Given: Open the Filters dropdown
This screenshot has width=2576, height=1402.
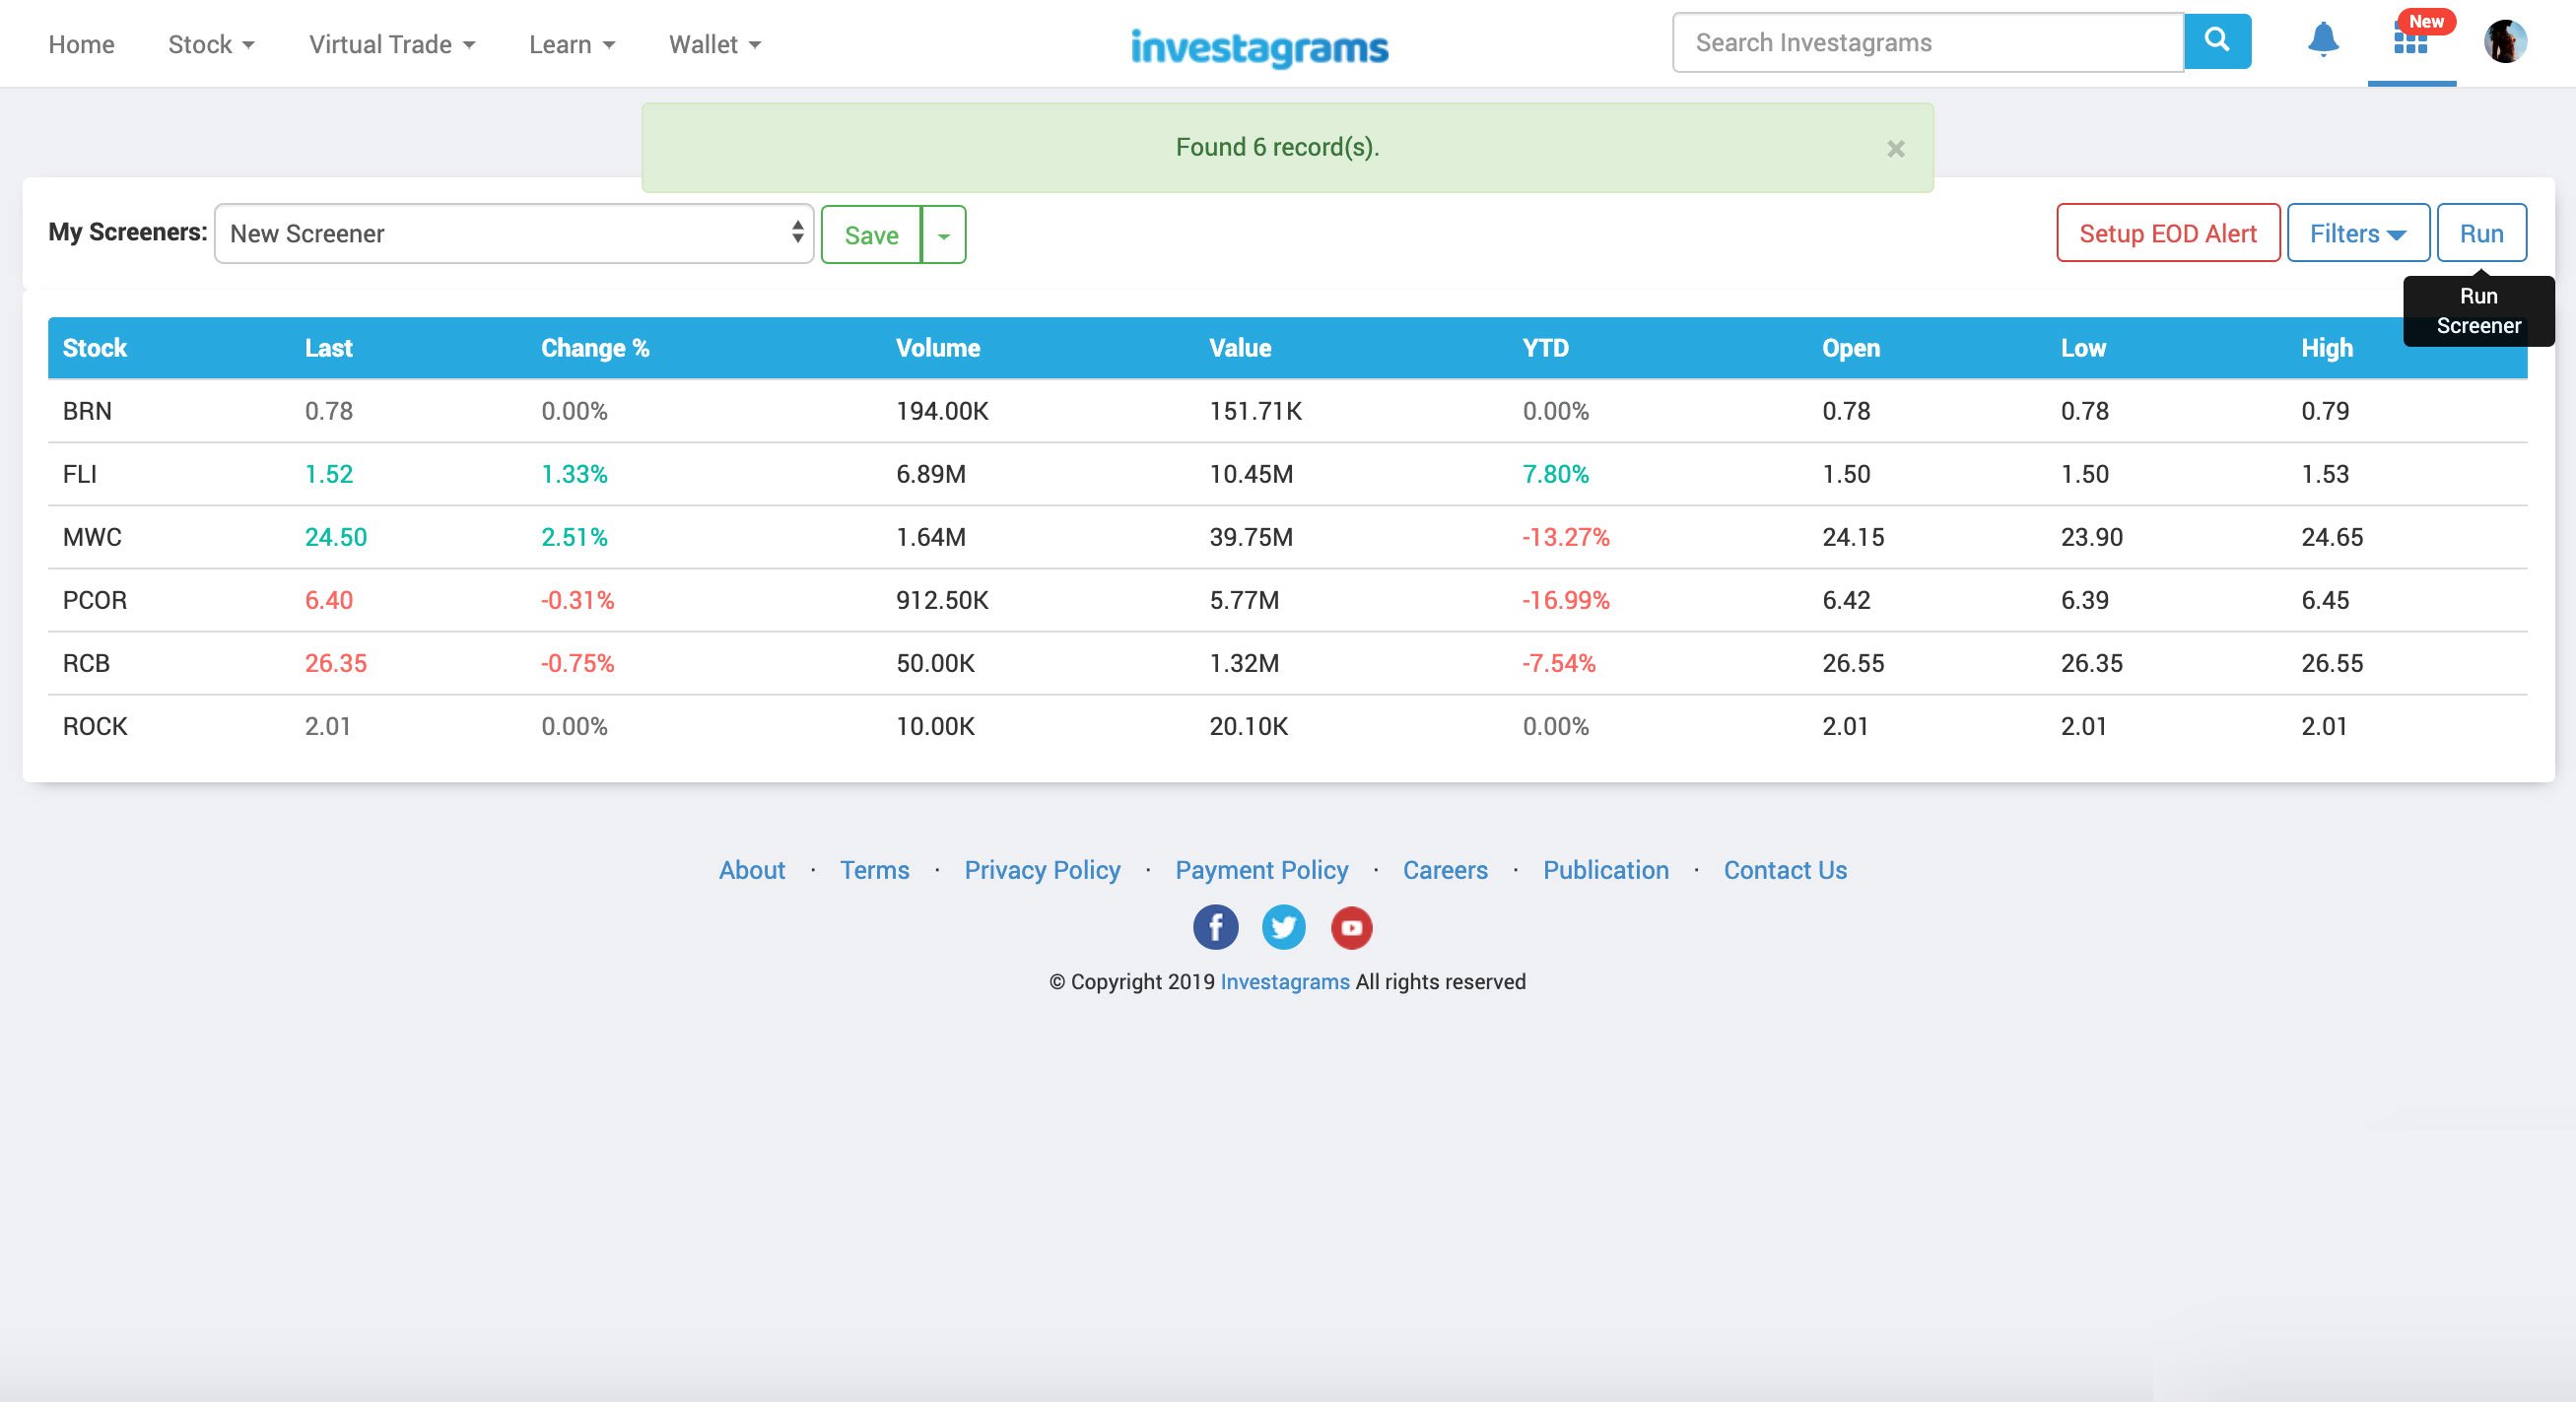Looking at the screenshot, I should 2358,233.
